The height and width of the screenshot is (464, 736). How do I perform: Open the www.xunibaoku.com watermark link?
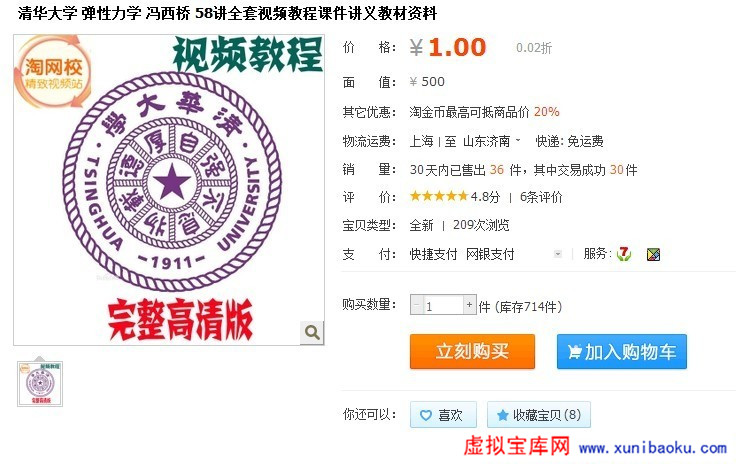click(653, 448)
